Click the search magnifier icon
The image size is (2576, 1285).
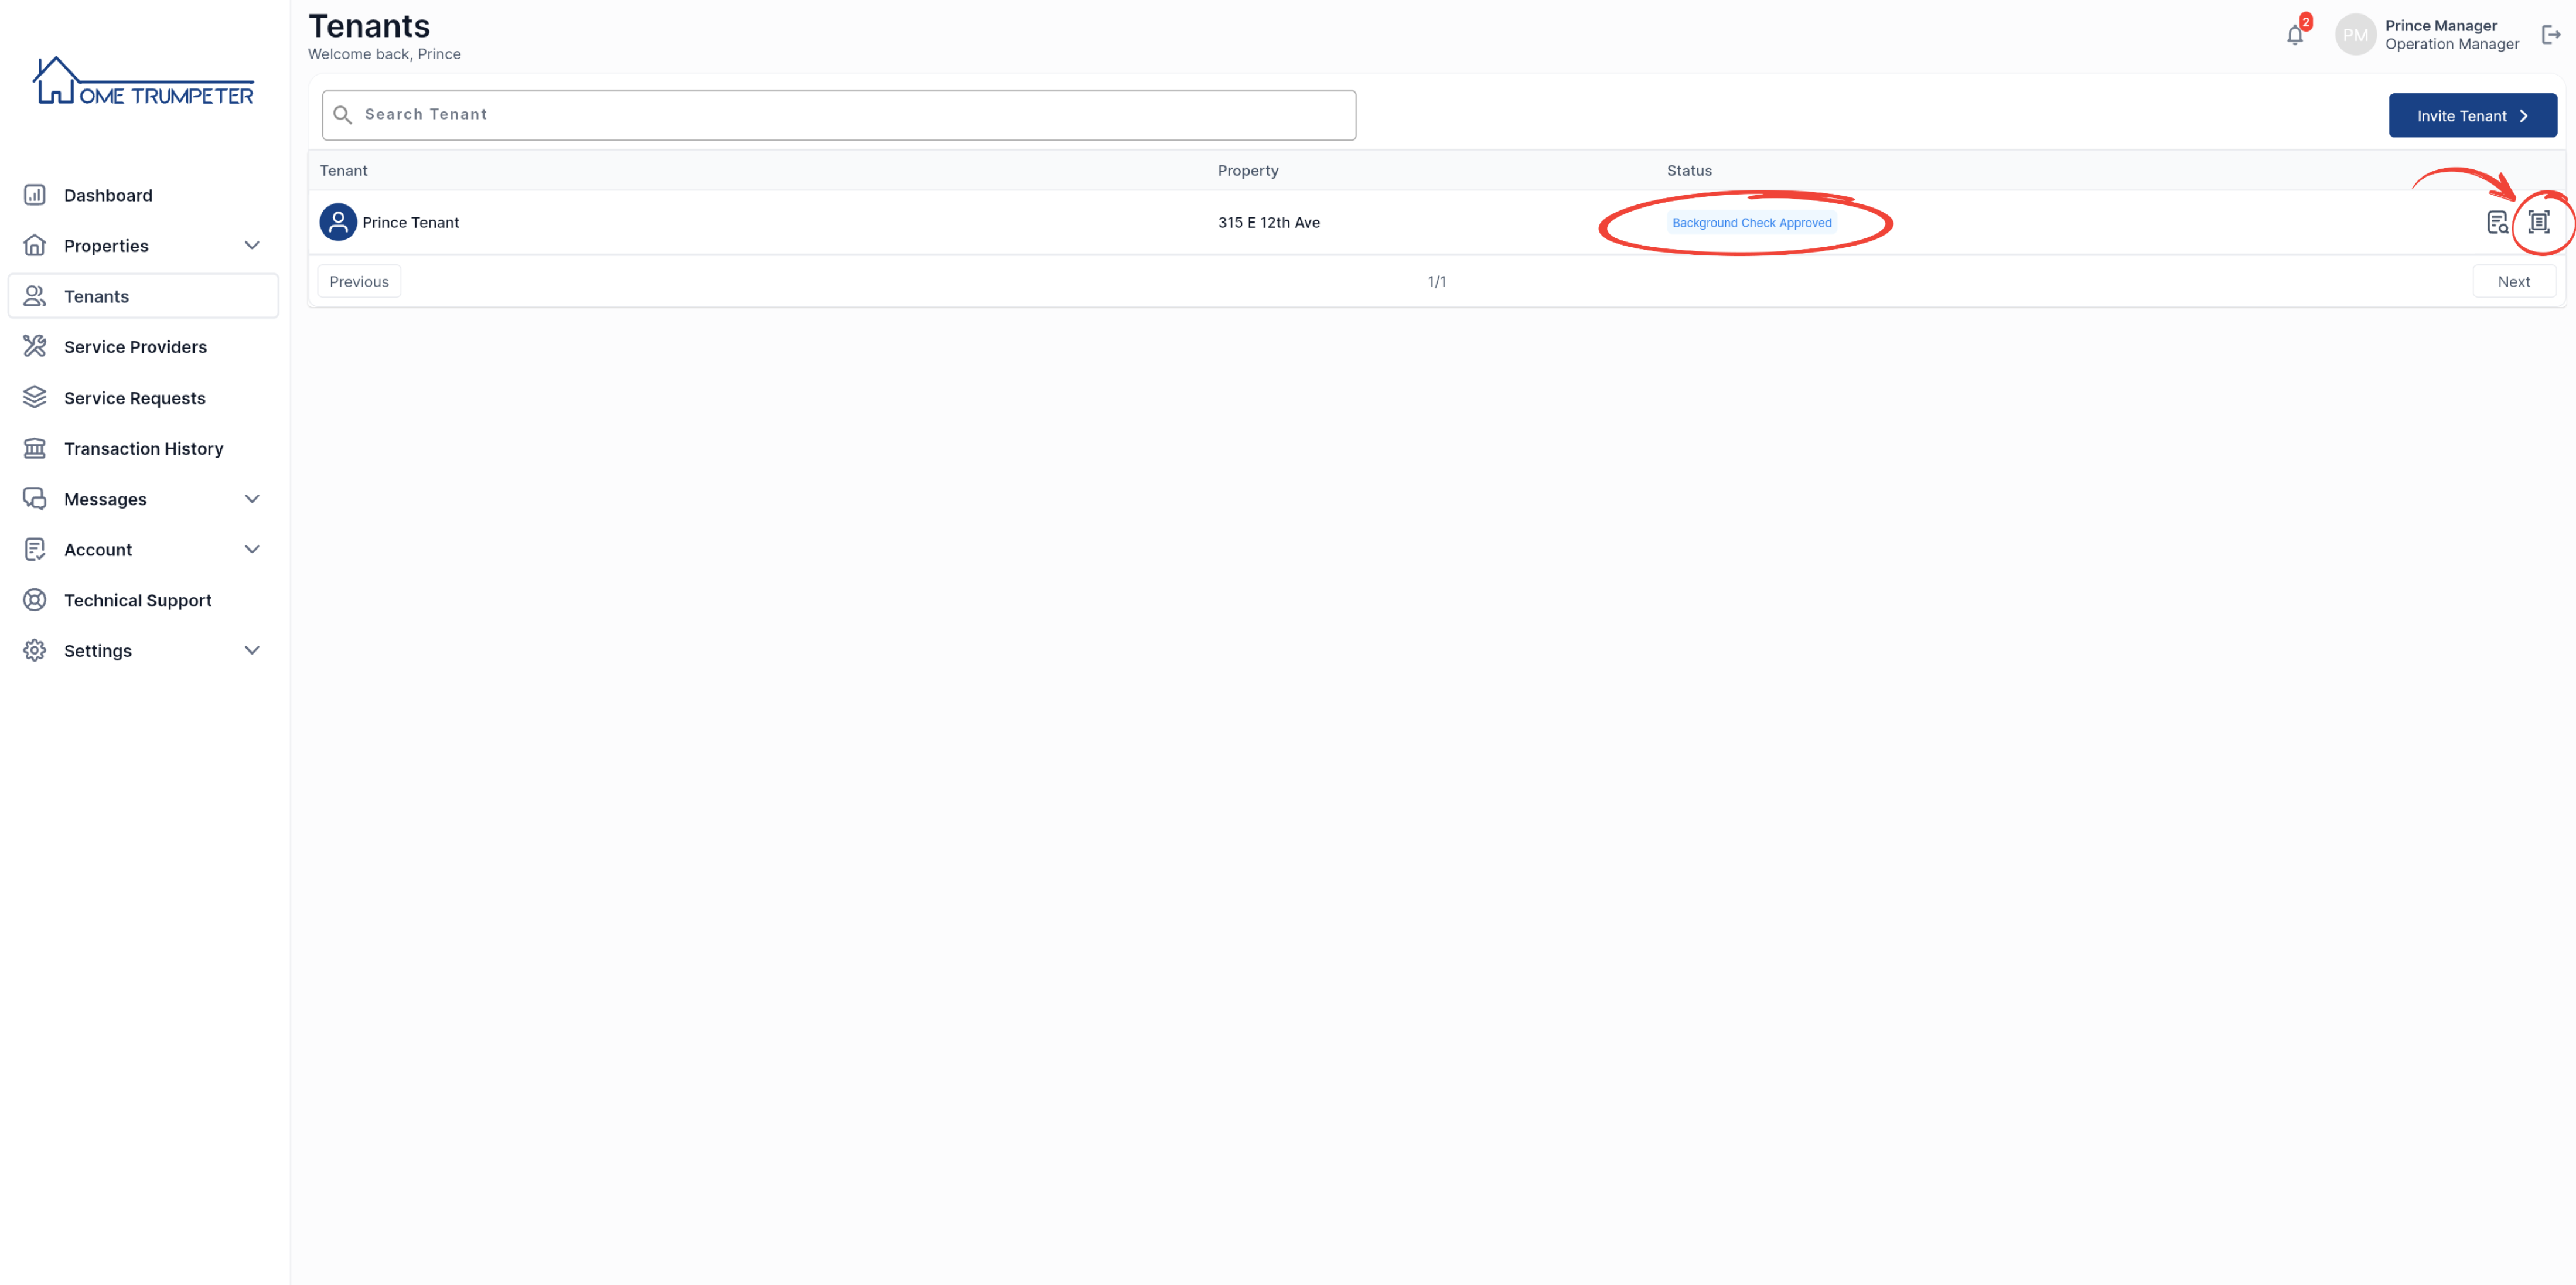click(x=343, y=115)
